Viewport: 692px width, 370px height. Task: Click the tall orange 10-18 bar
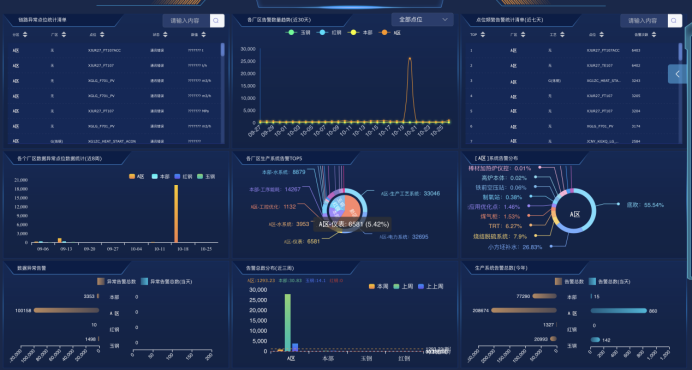click(176, 214)
